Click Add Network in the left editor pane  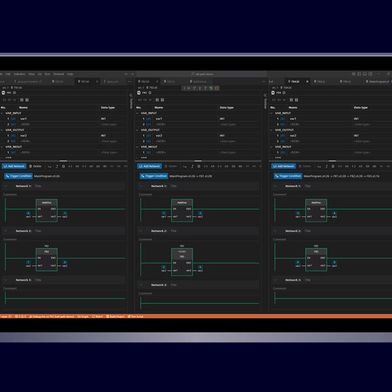pos(14,166)
